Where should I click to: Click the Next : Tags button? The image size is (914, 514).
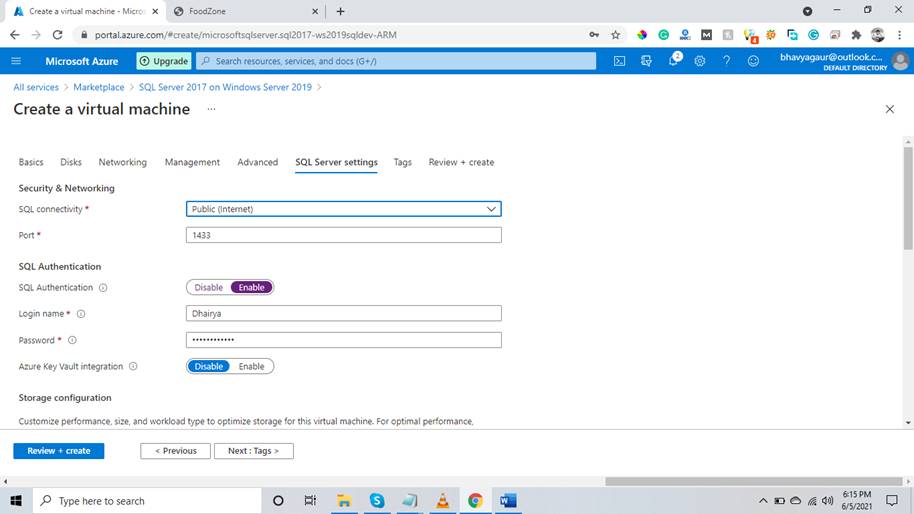click(254, 451)
